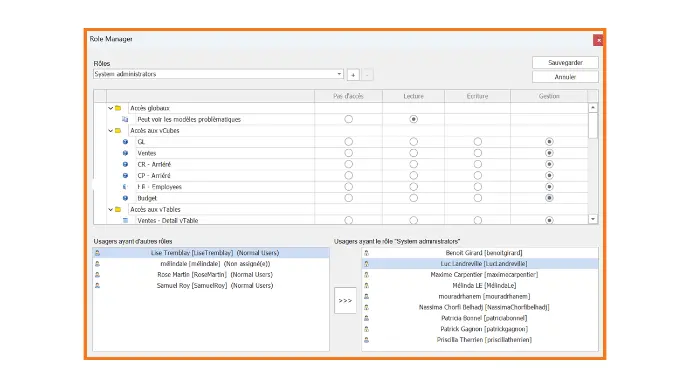Click the user icon beside mélindale
This screenshot has width=690, height=388.
click(x=98, y=264)
